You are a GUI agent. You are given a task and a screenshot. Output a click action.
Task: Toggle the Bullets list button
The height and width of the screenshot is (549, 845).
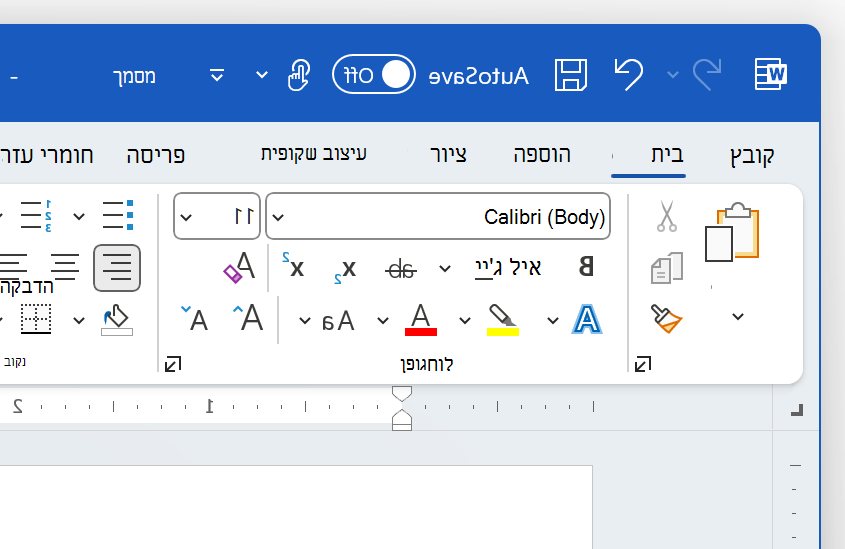click(118, 216)
